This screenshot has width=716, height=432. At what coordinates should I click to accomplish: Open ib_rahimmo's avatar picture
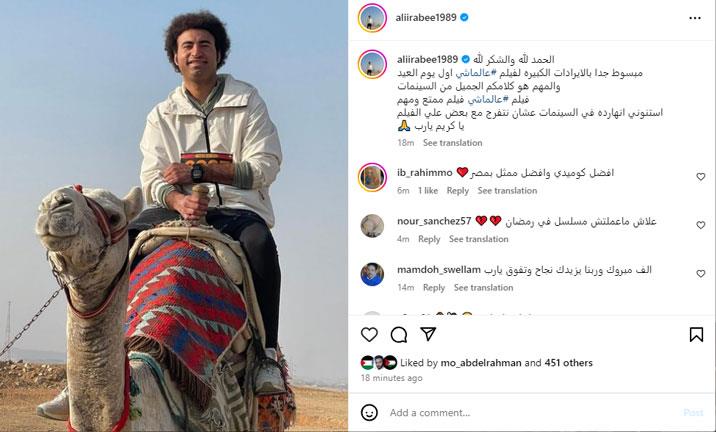click(372, 177)
